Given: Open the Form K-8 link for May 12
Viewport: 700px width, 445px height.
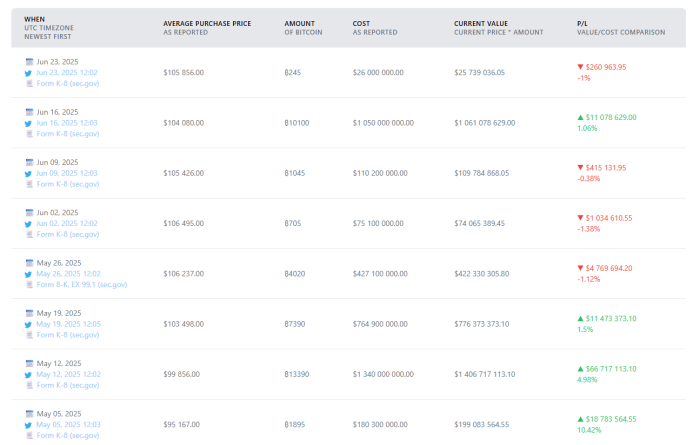Looking at the screenshot, I should (x=68, y=385).
